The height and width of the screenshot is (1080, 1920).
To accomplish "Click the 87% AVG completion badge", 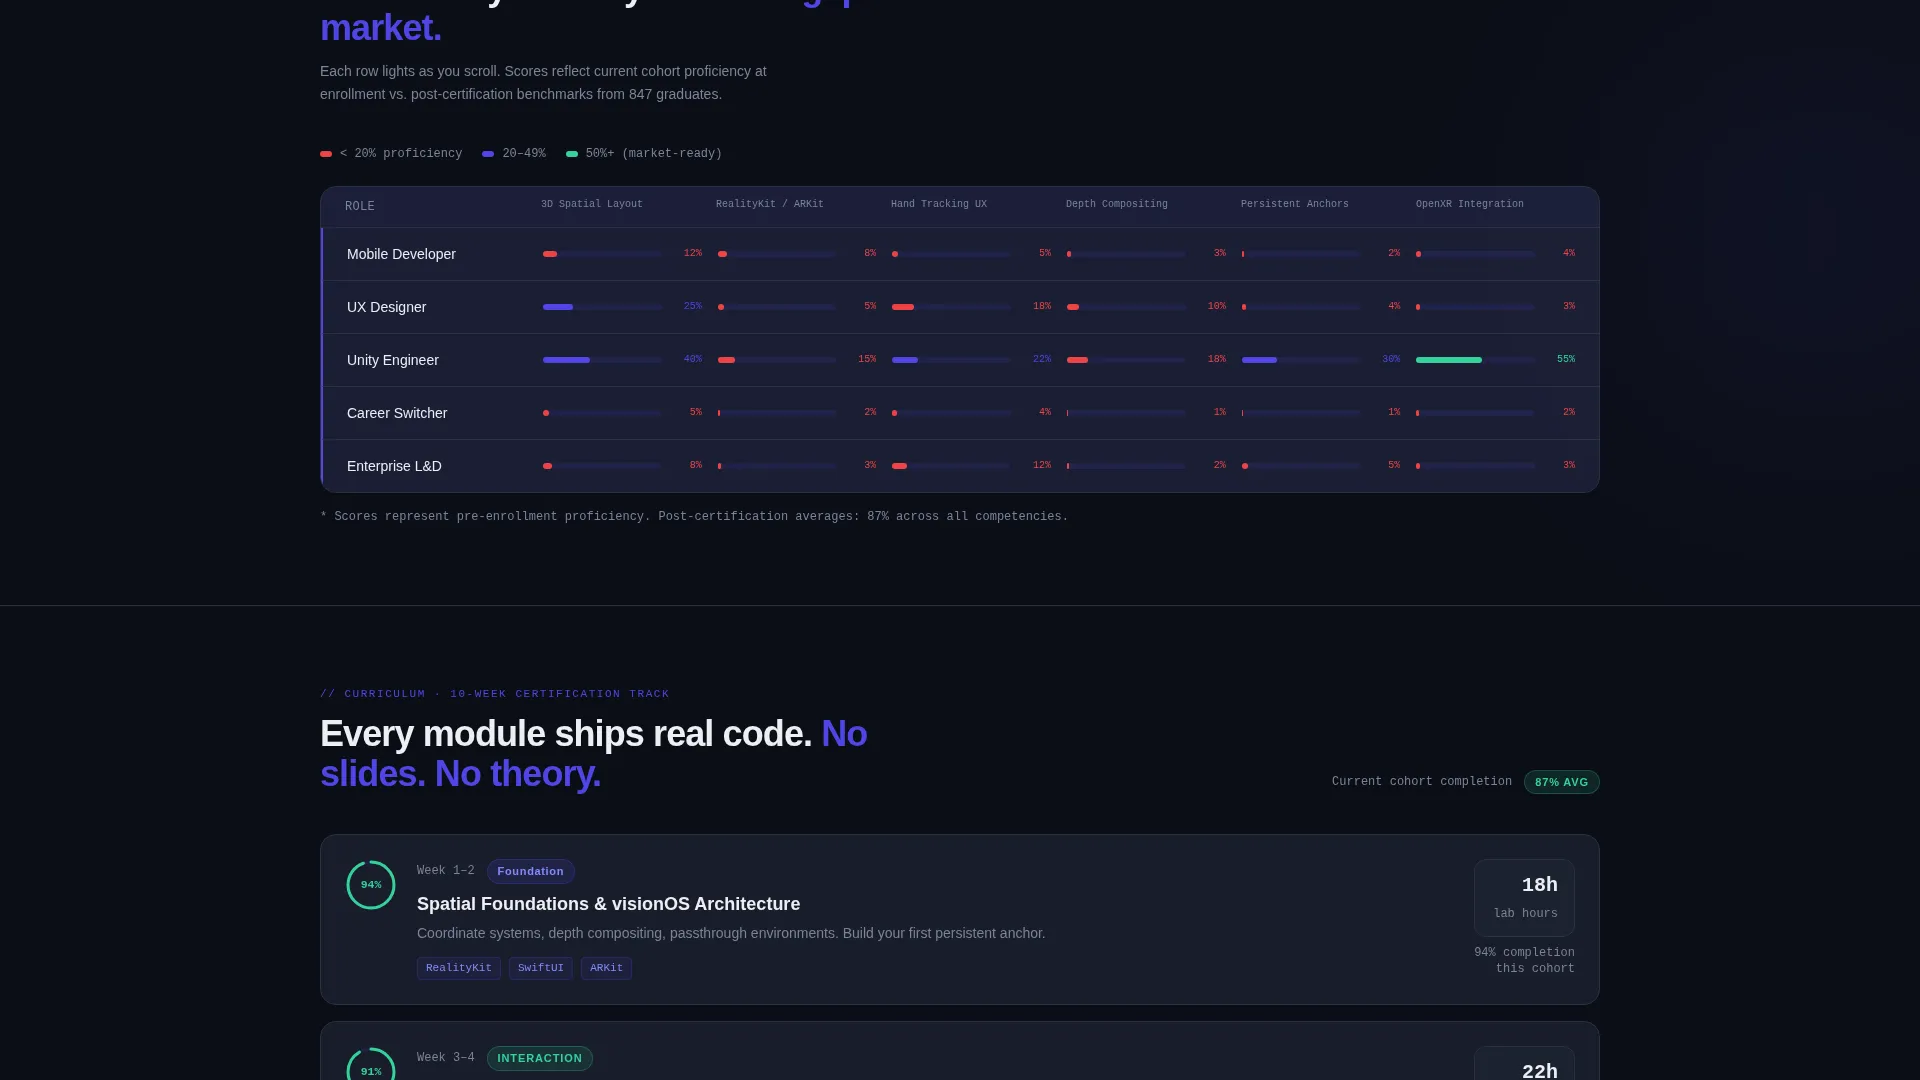I will [1561, 782].
